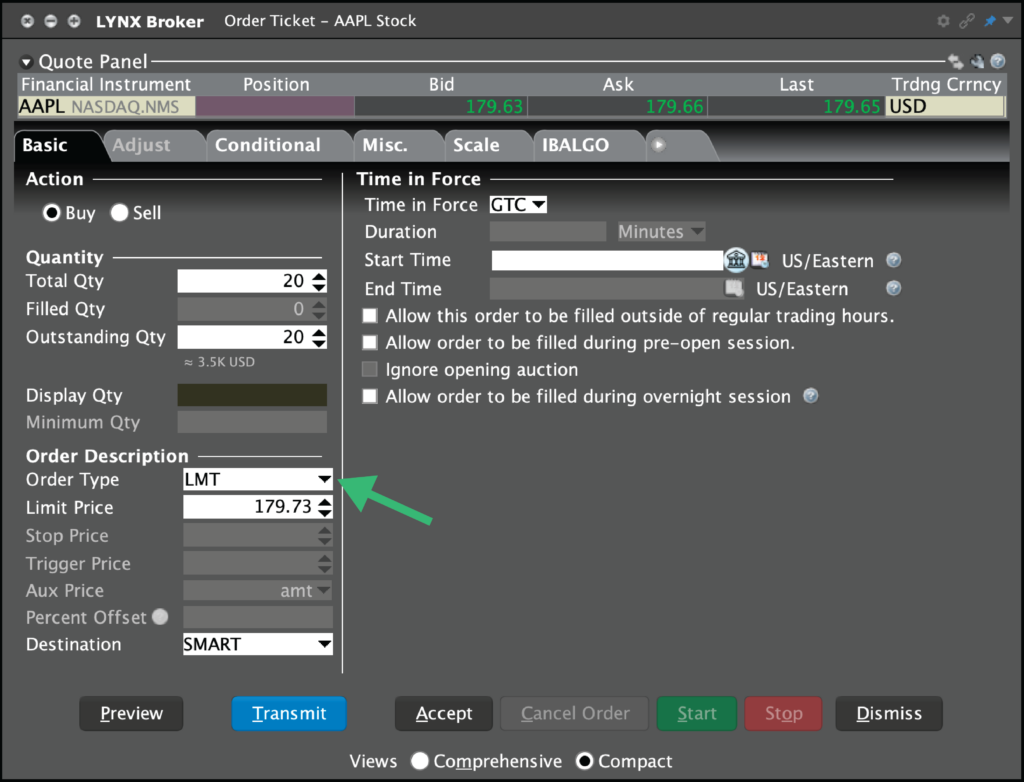This screenshot has height=782, width=1024.
Task: Open the End Time calendar picker icon
Action: [734, 288]
